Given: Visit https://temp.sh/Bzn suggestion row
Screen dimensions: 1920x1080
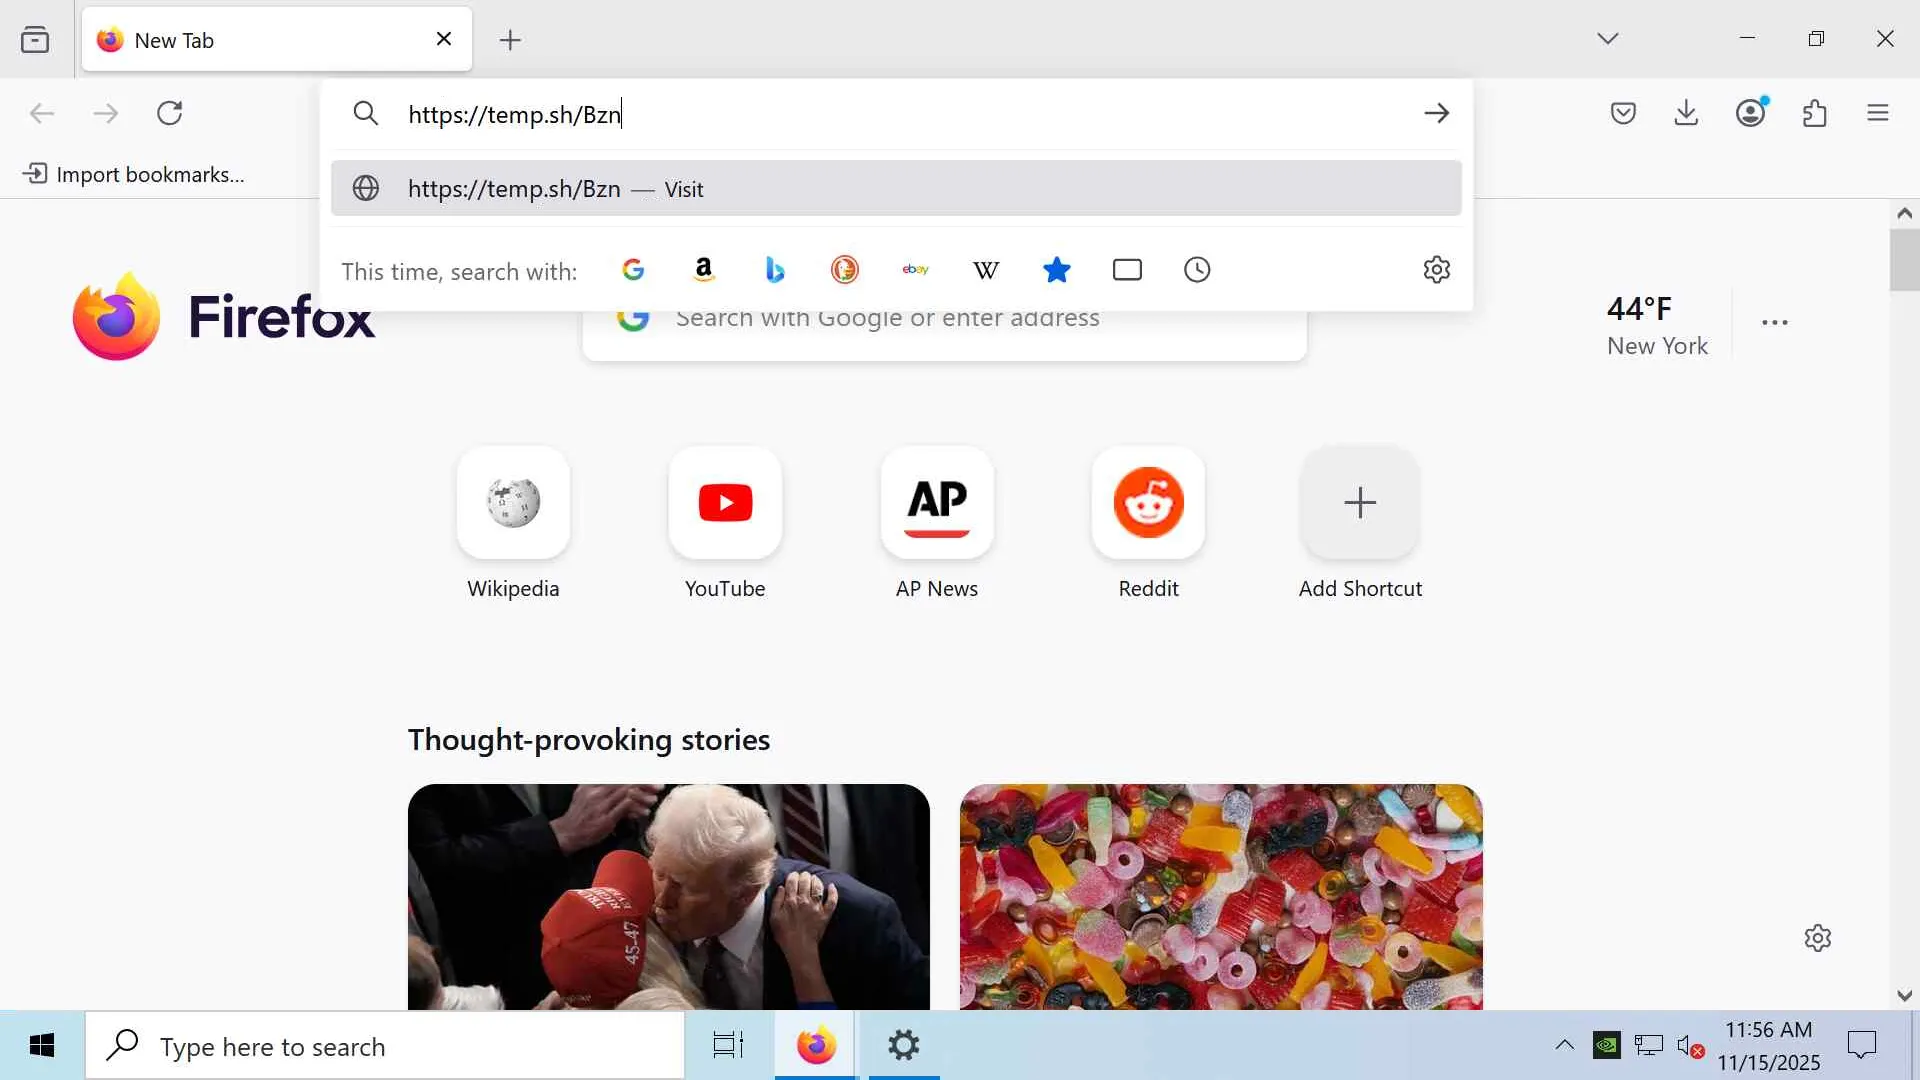Looking at the screenshot, I should [x=896, y=189].
